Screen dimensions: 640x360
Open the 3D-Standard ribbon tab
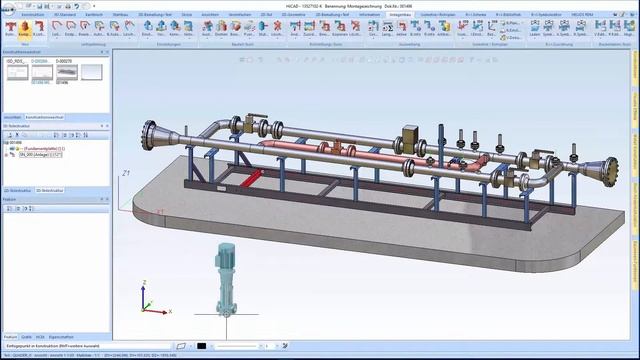[x=65, y=15]
